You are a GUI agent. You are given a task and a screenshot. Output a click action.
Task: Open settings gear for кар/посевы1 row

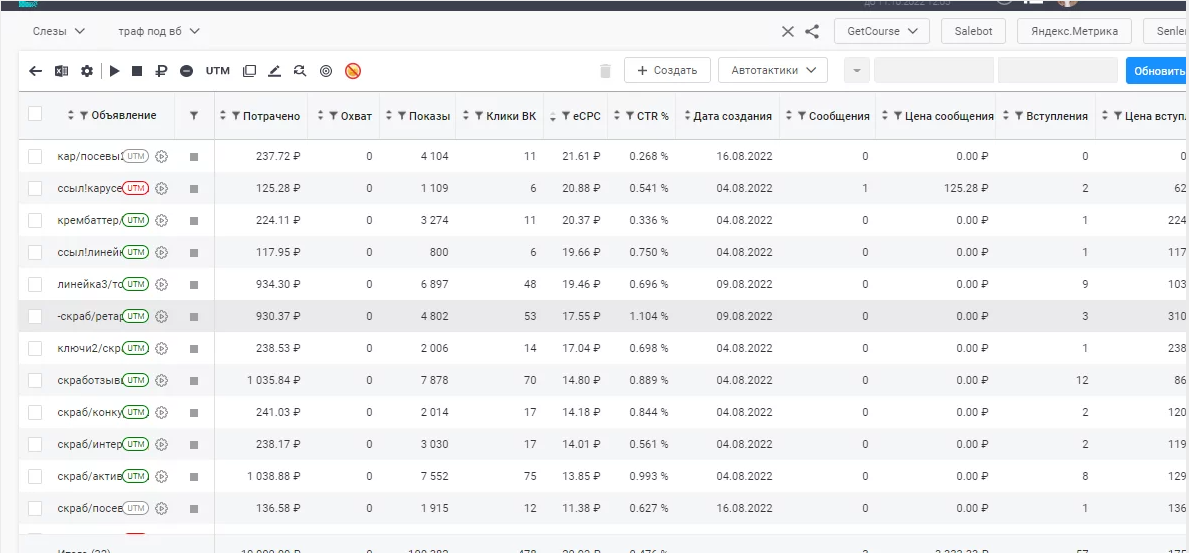click(x=161, y=156)
